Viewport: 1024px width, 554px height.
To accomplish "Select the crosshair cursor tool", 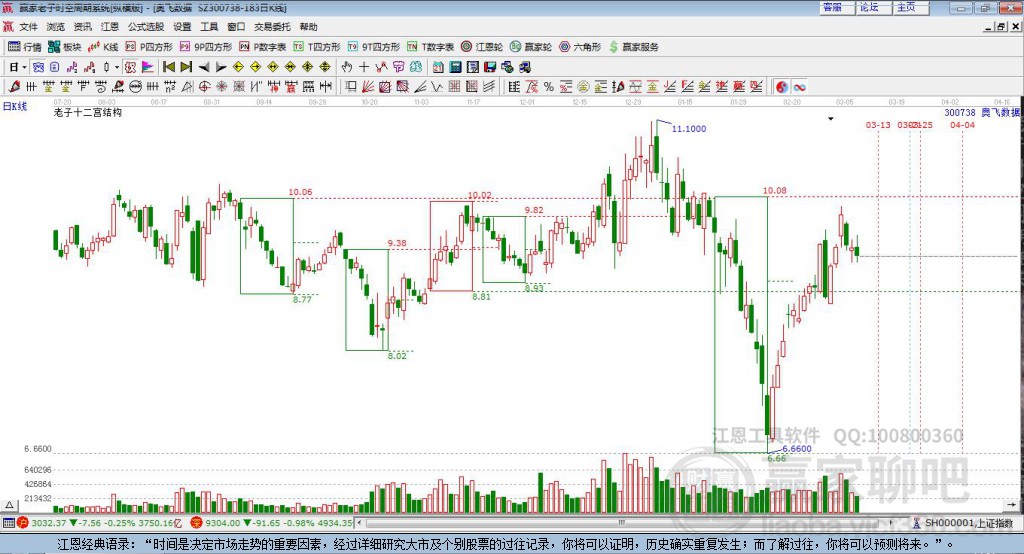I will (364, 67).
